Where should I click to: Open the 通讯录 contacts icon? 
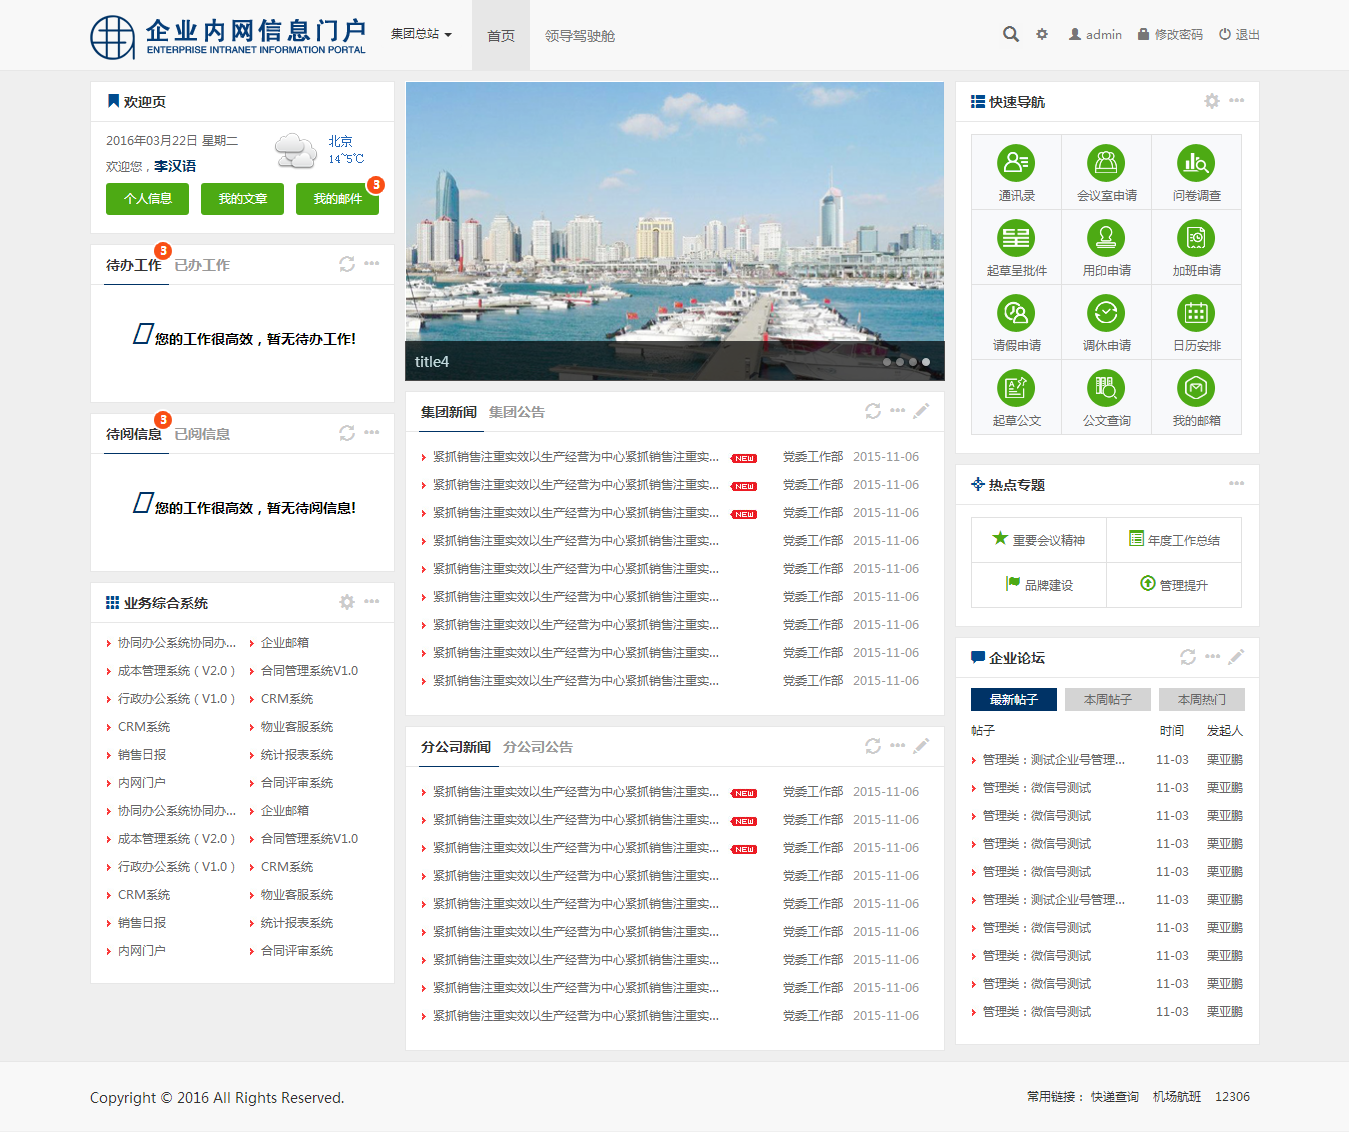coord(1016,163)
